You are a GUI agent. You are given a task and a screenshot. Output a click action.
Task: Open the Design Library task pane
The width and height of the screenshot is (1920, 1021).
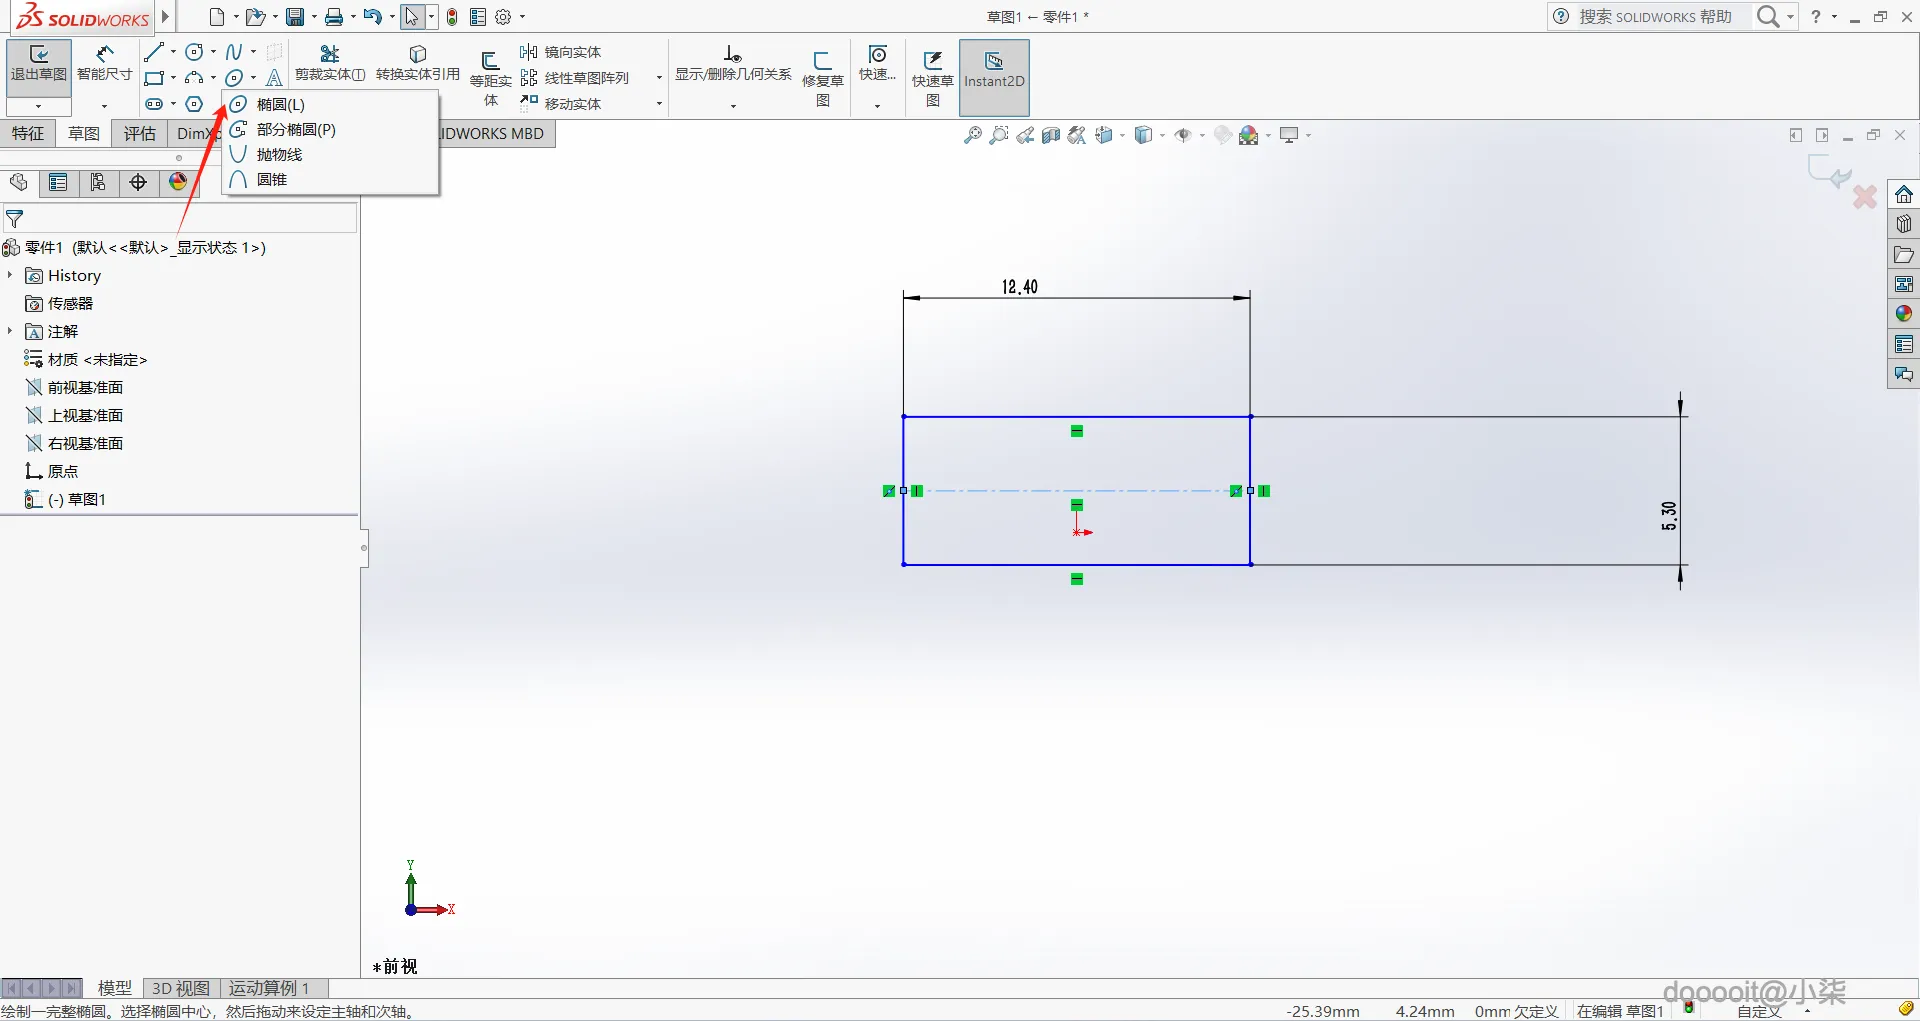pos(1904,224)
